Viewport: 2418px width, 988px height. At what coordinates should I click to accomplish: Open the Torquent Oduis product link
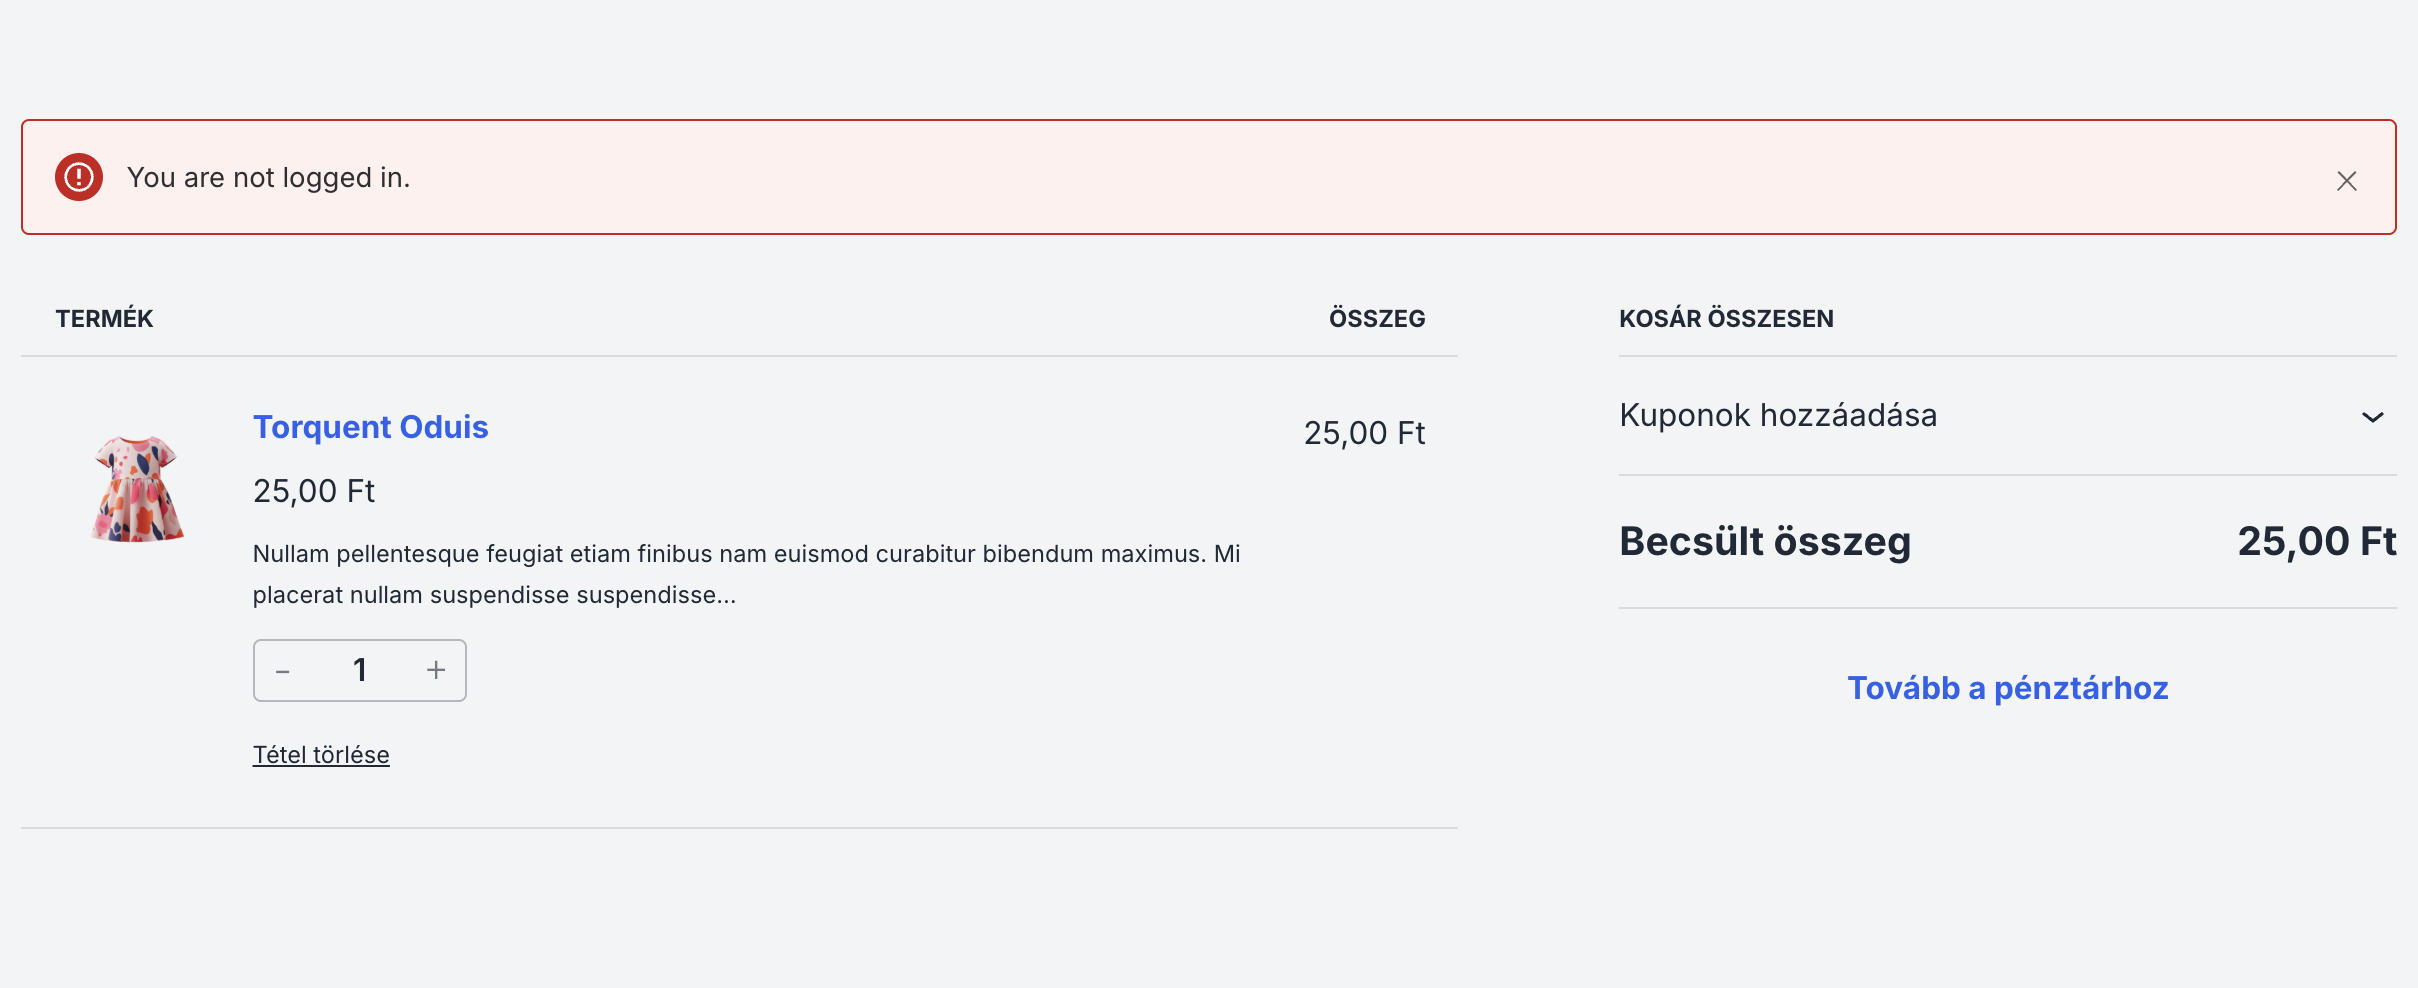(x=370, y=427)
